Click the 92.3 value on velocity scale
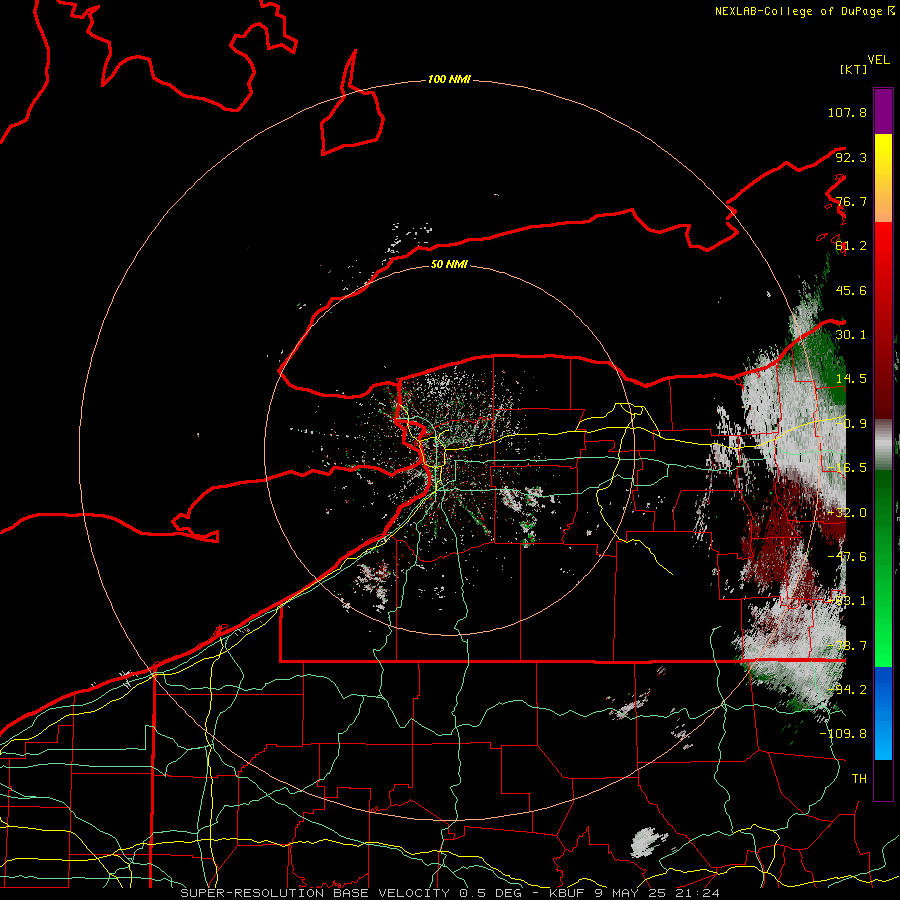Image resolution: width=900 pixels, height=900 pixels. [851, 157]
